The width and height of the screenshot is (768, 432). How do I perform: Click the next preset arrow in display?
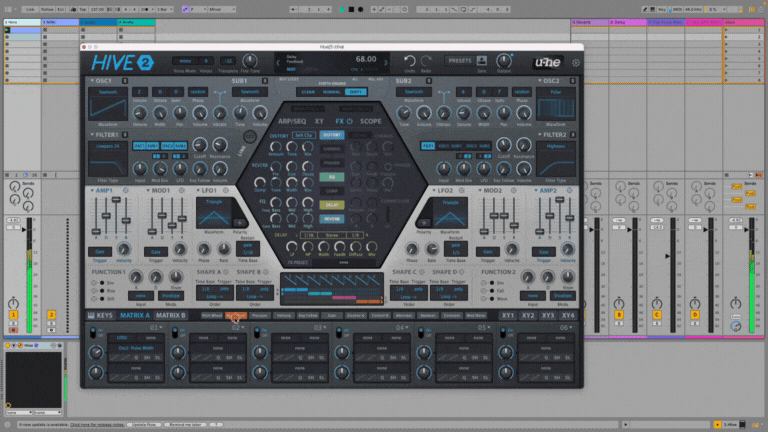click(x=385, y=63)
